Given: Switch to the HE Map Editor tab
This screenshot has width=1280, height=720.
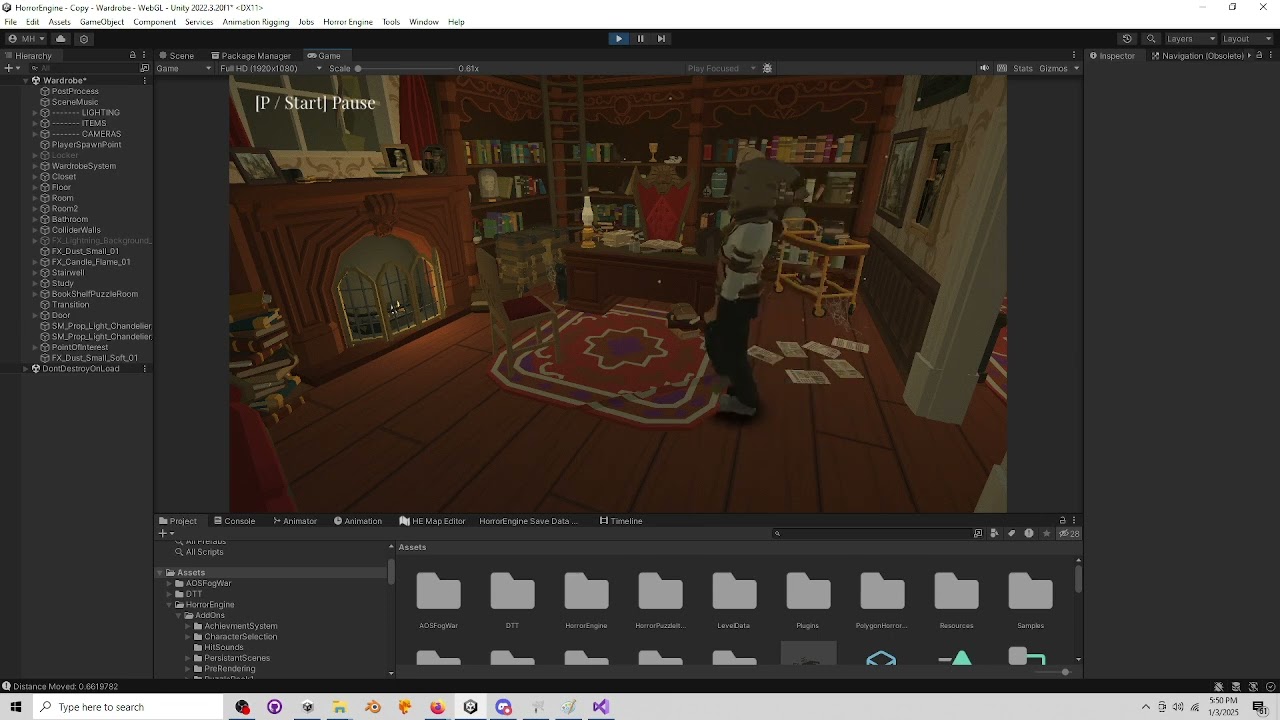Looking at the screenshot, I should tap(432, 521).
